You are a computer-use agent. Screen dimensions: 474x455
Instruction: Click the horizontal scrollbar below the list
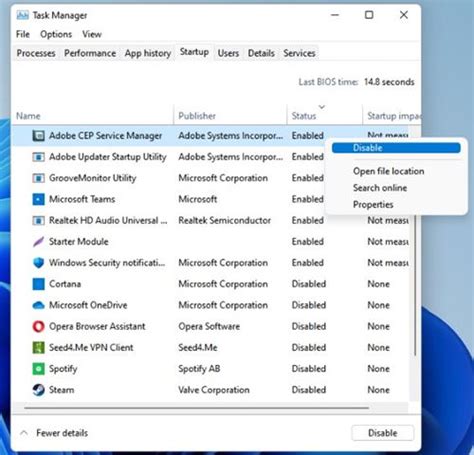point(197,408)
